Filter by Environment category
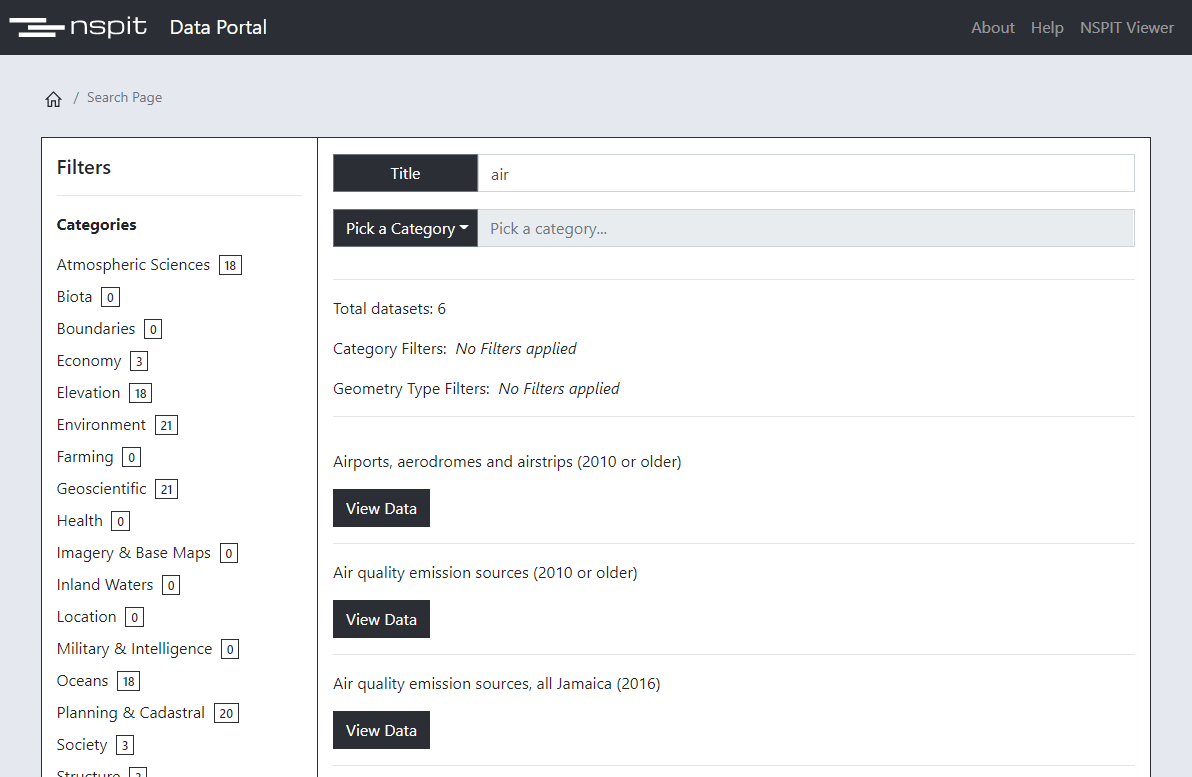The width and height of the screenshot is (1192, 777). 101,425
